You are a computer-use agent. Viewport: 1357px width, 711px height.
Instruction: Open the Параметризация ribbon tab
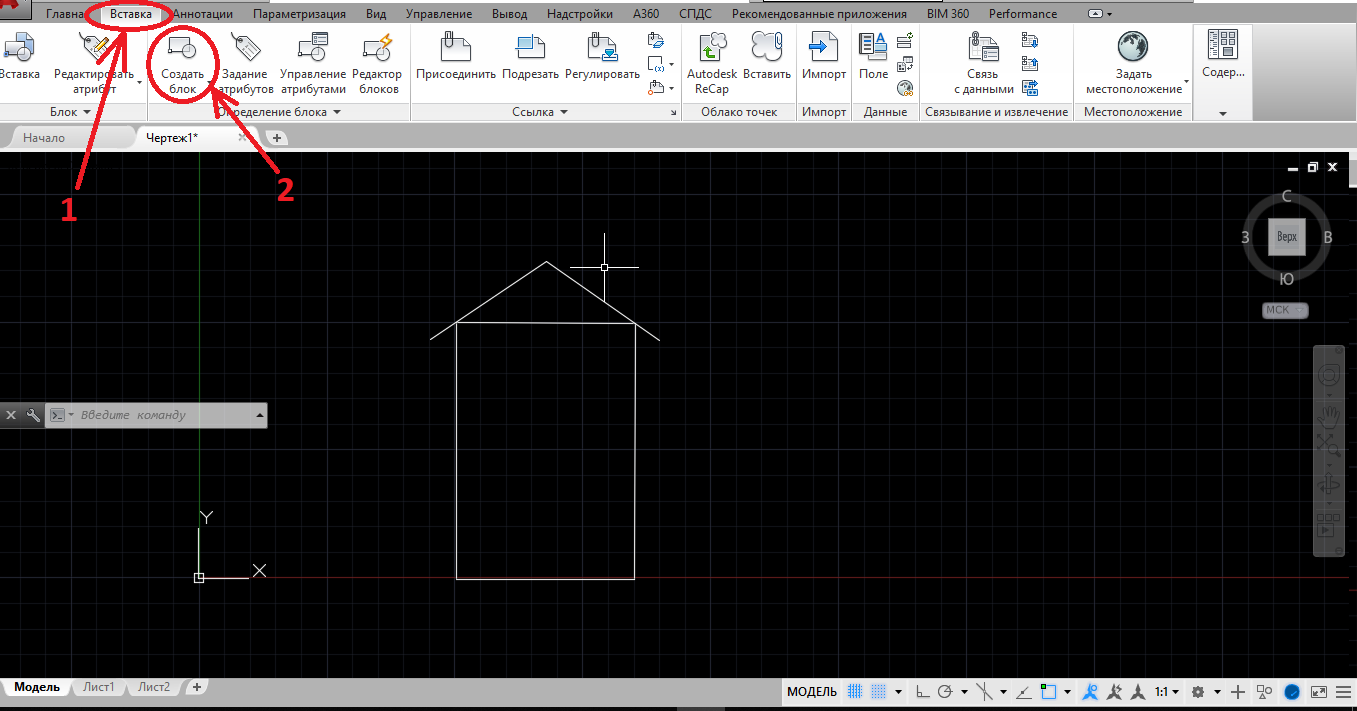(x=299, y=14)
